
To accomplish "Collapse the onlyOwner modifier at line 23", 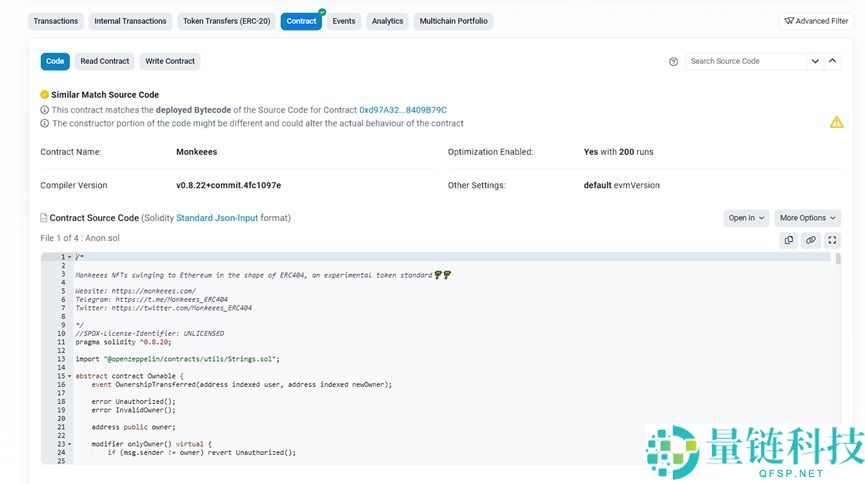I will tap(69, 444).
